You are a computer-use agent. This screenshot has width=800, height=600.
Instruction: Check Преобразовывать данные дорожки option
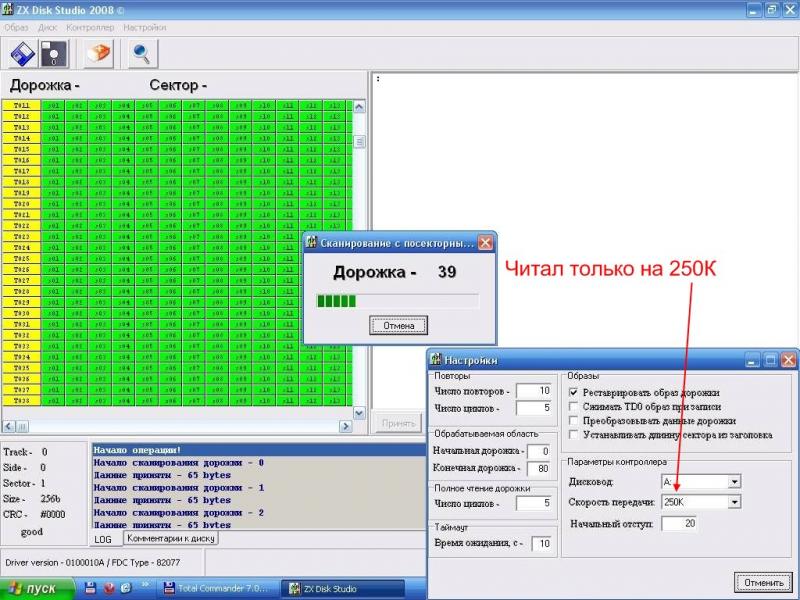573,421
